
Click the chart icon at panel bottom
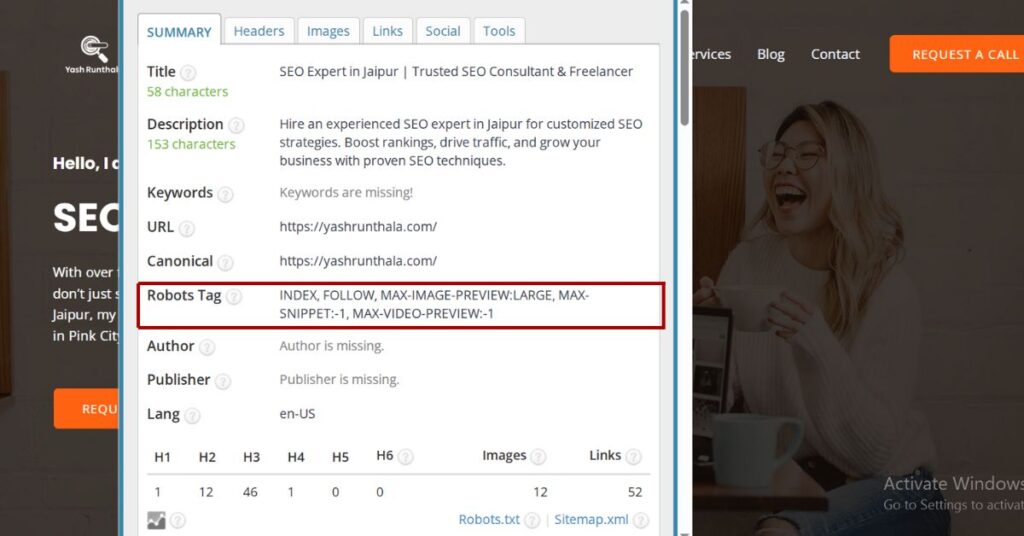tap(157, 520)
